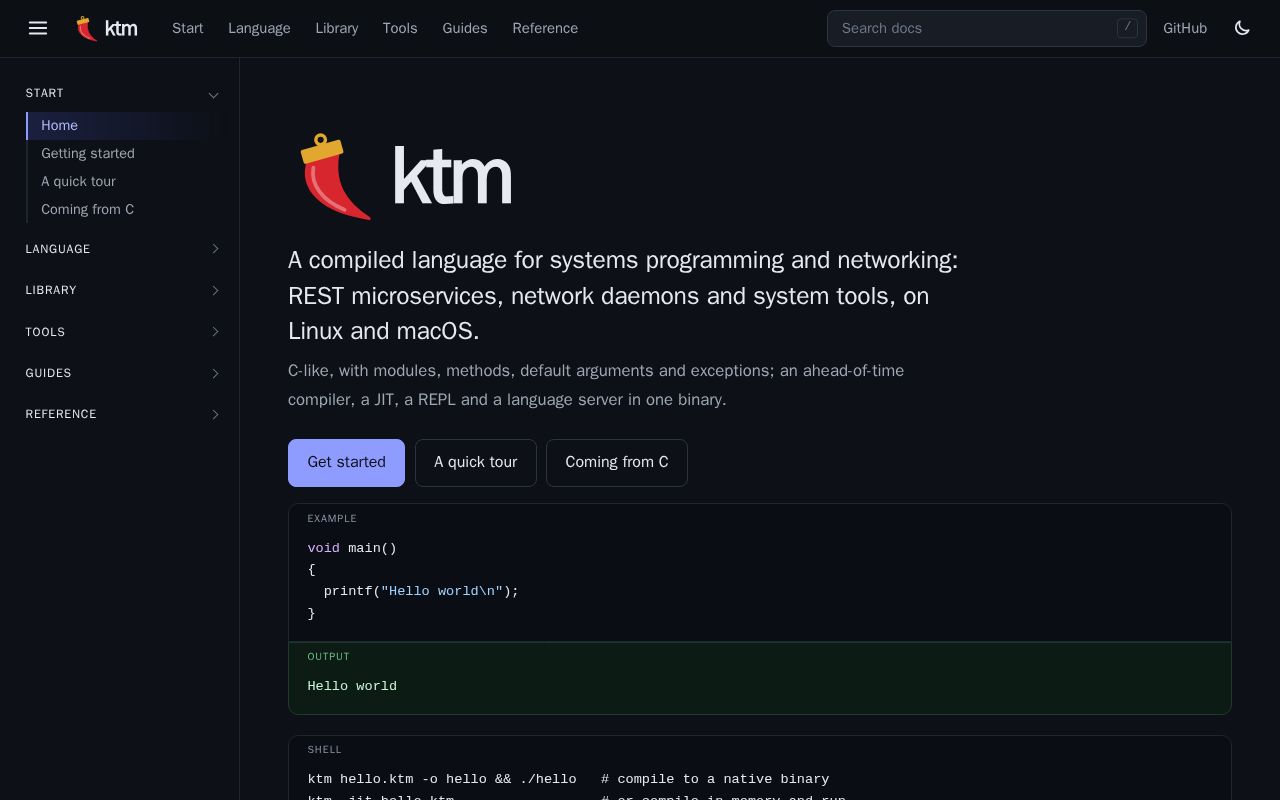Visit the GitHub link
1280x800 pixels.
(x=1185, y=28)
